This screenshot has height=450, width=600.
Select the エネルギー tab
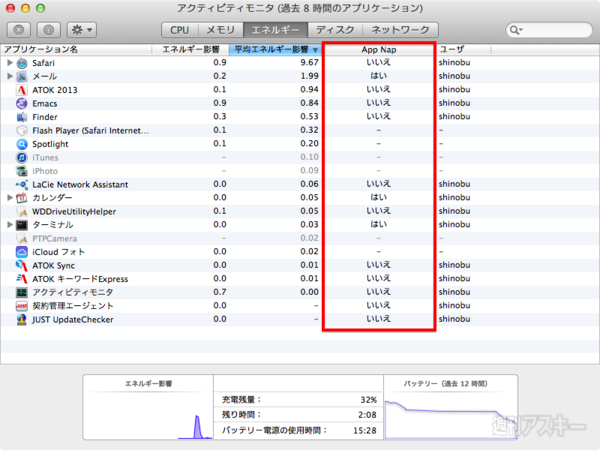[x=275, y=29]
